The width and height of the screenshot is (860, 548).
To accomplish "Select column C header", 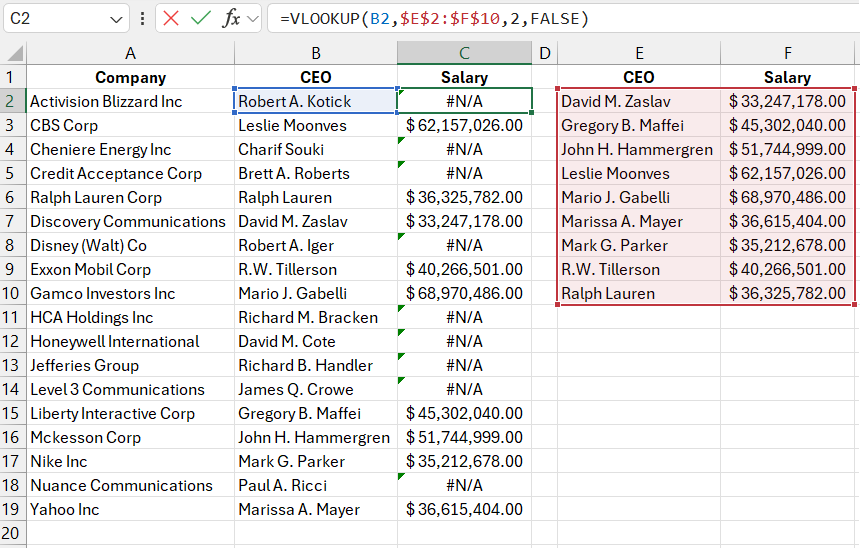I will point(464,53).
